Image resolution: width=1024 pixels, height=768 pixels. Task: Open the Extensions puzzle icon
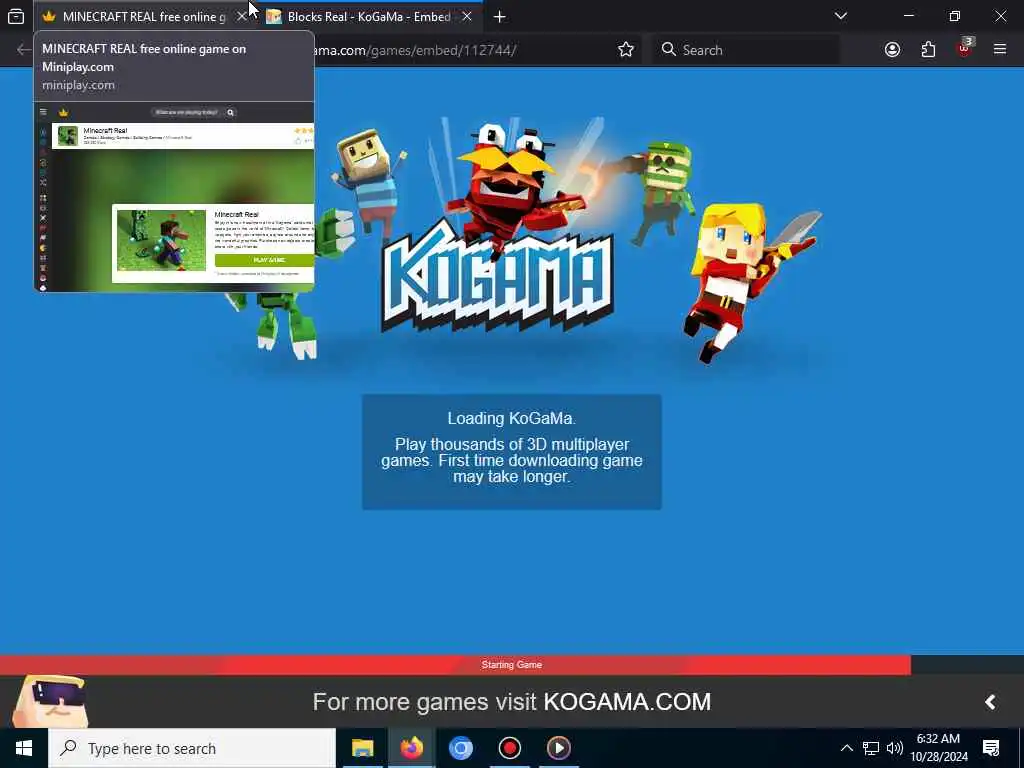tap(928, 50)
